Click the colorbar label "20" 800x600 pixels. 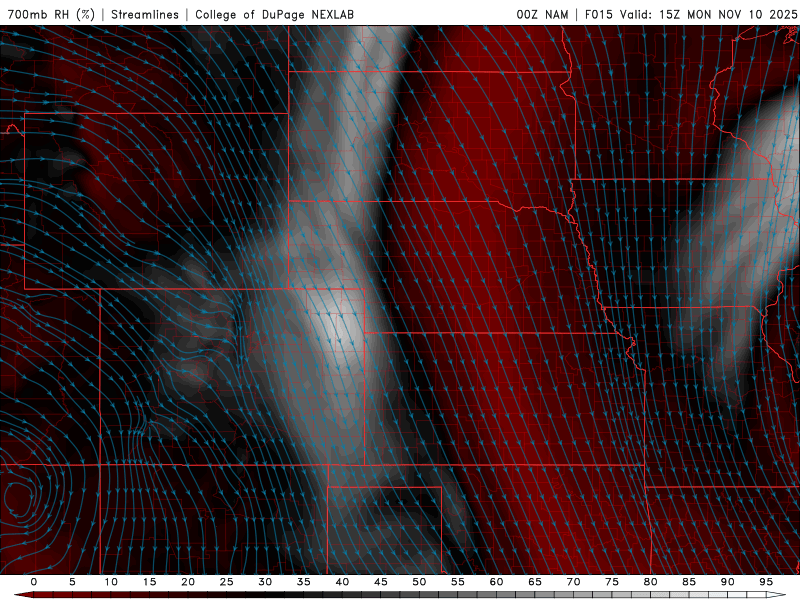188,582
